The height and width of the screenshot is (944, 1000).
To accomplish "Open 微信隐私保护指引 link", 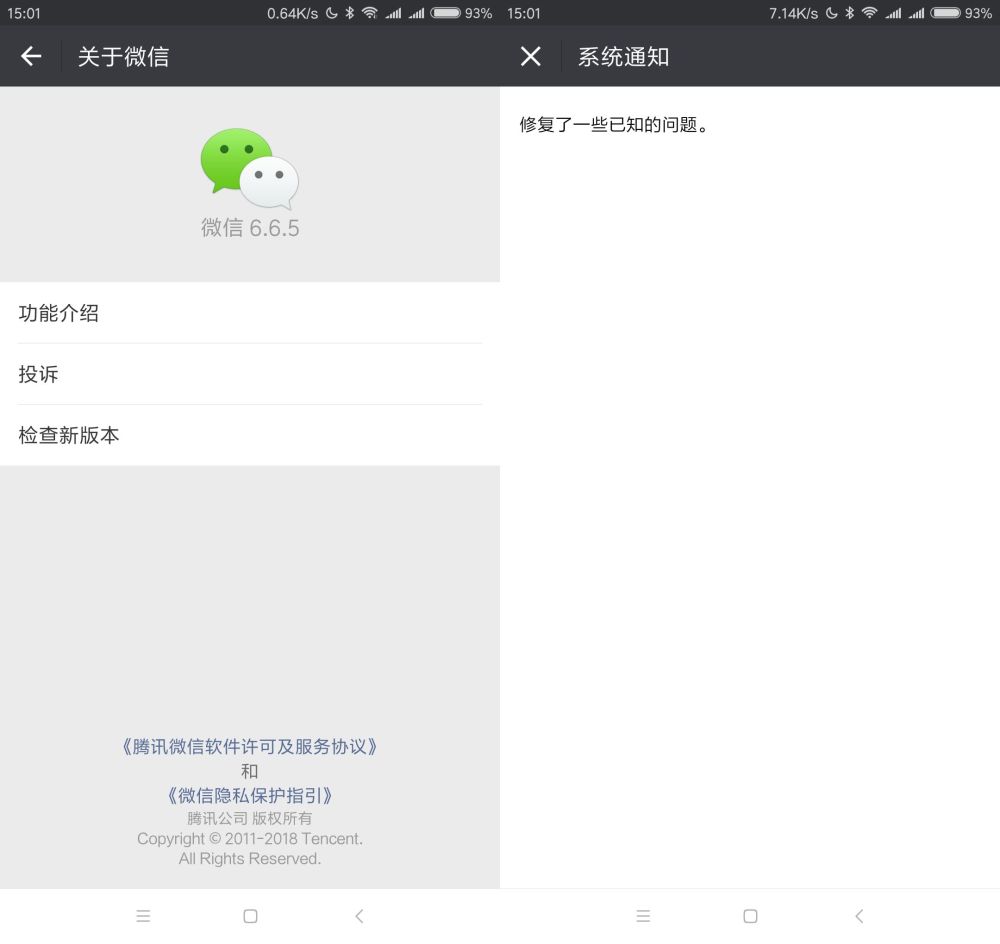I will pos(250,795).
